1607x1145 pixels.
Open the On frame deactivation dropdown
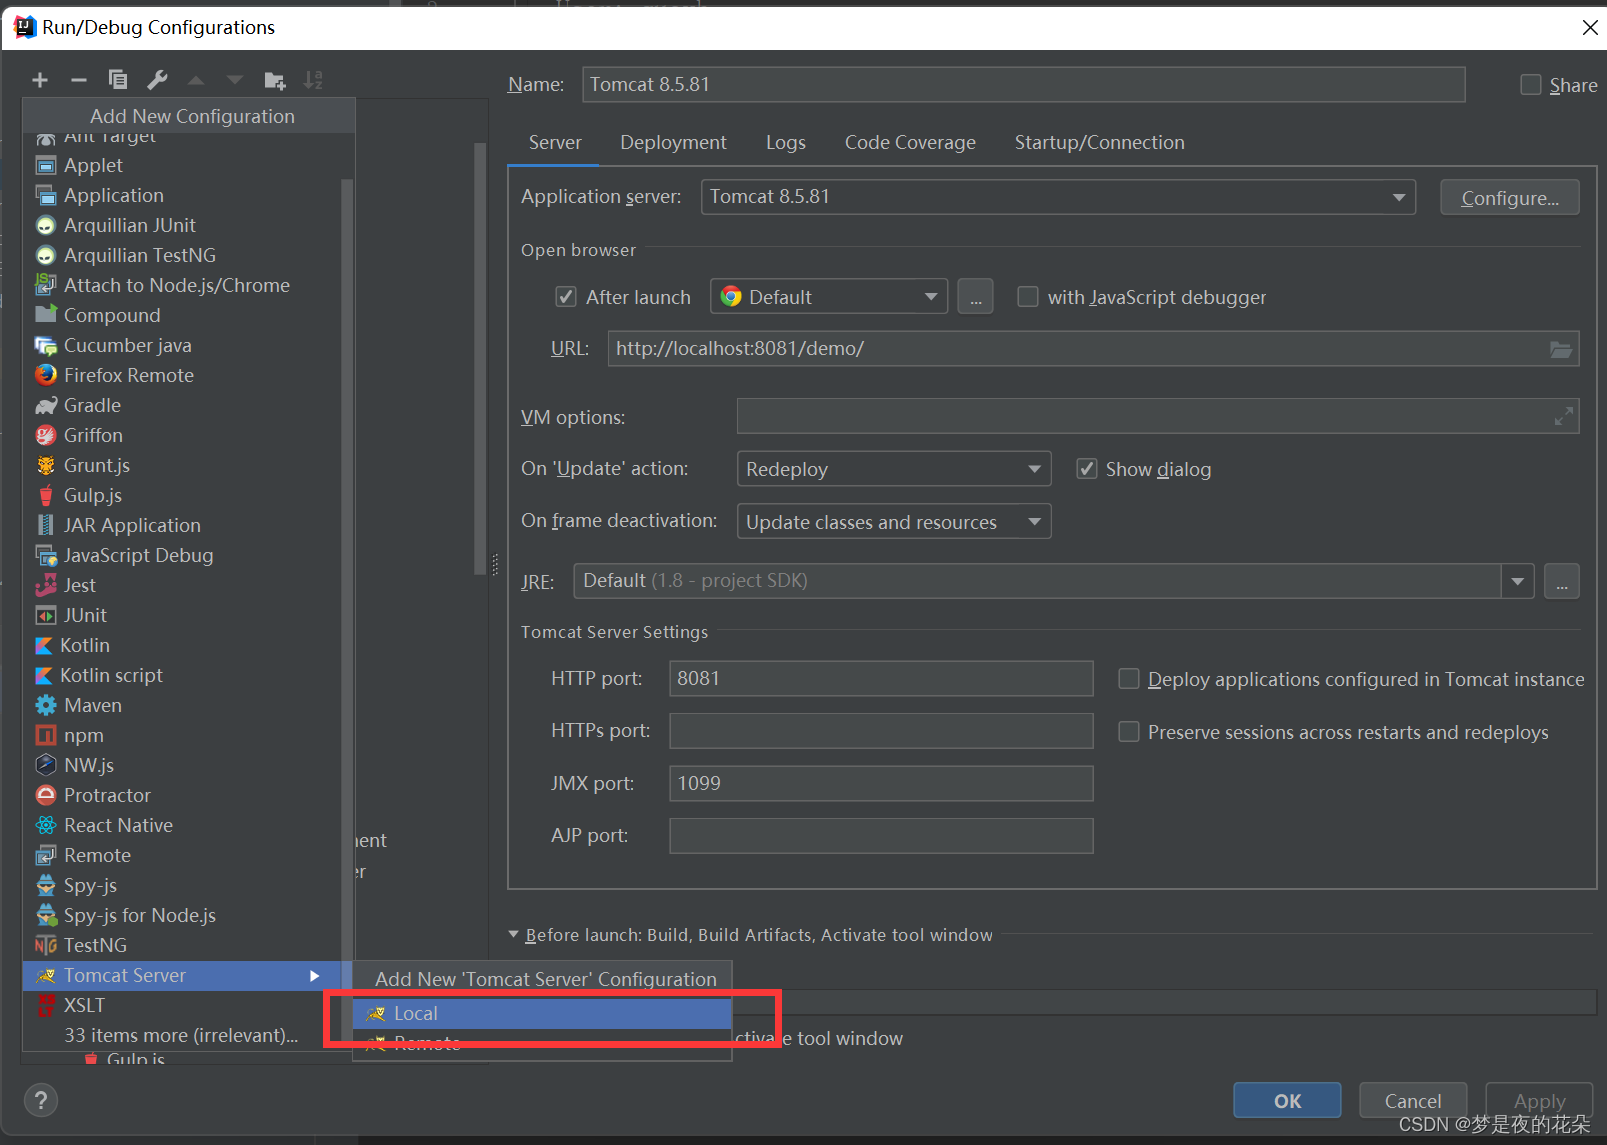point(893,521)
